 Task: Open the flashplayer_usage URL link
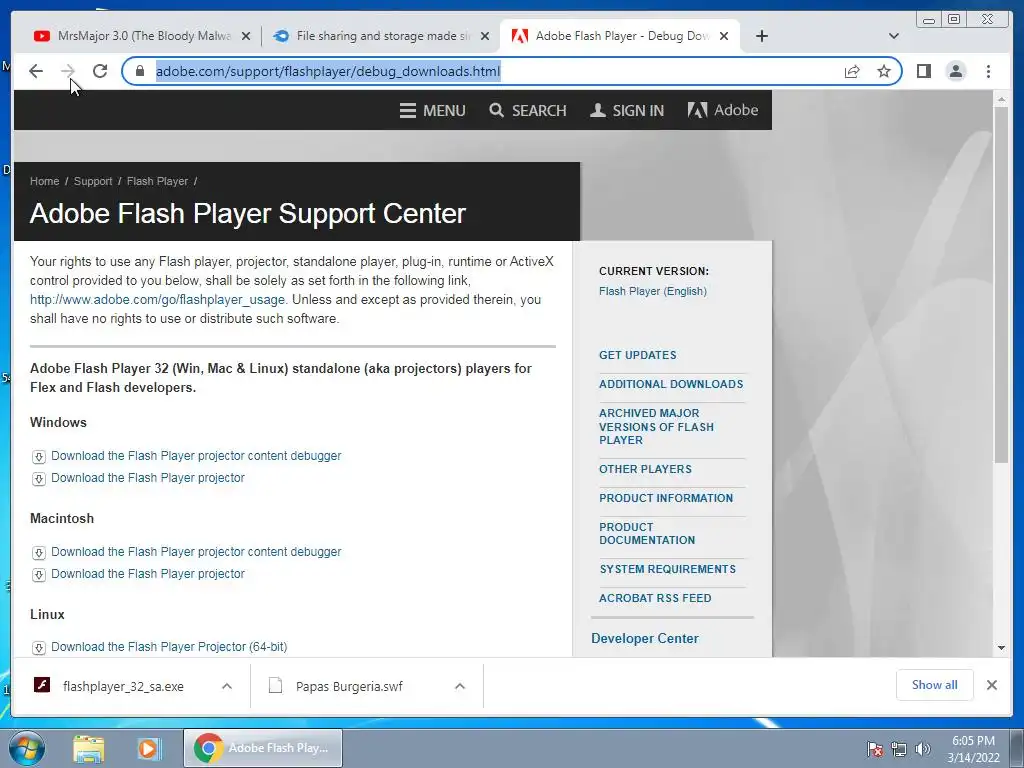tap(157, 299)
